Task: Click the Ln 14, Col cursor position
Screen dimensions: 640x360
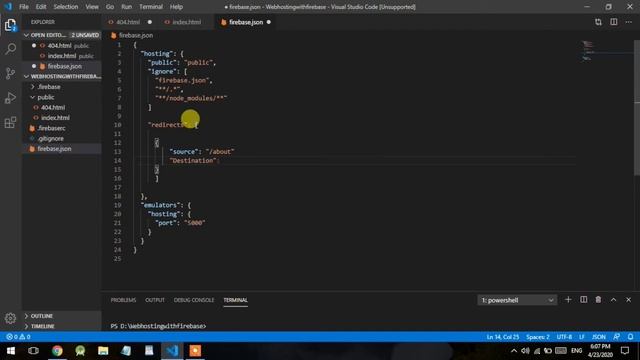Action: click(502, 337)
